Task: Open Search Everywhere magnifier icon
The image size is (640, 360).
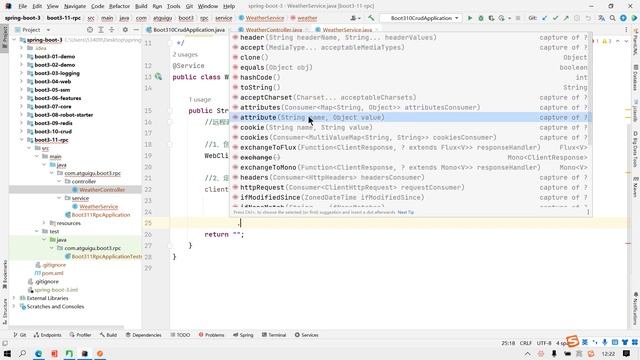Action: point(613,18)
